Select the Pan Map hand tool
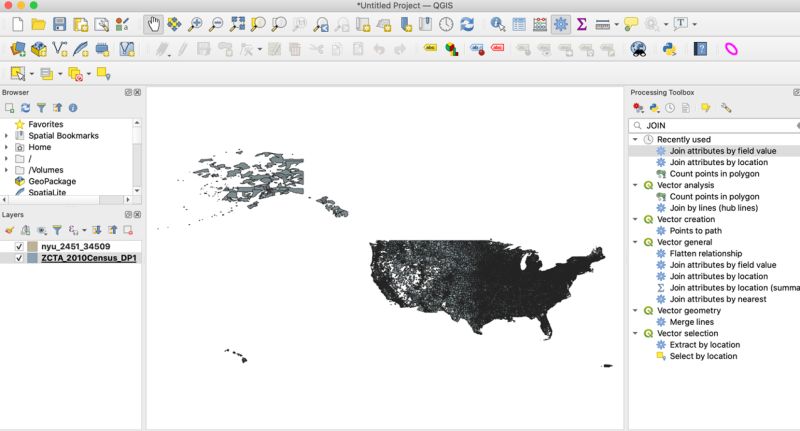 pyautogui.click(x=153, y=24)
